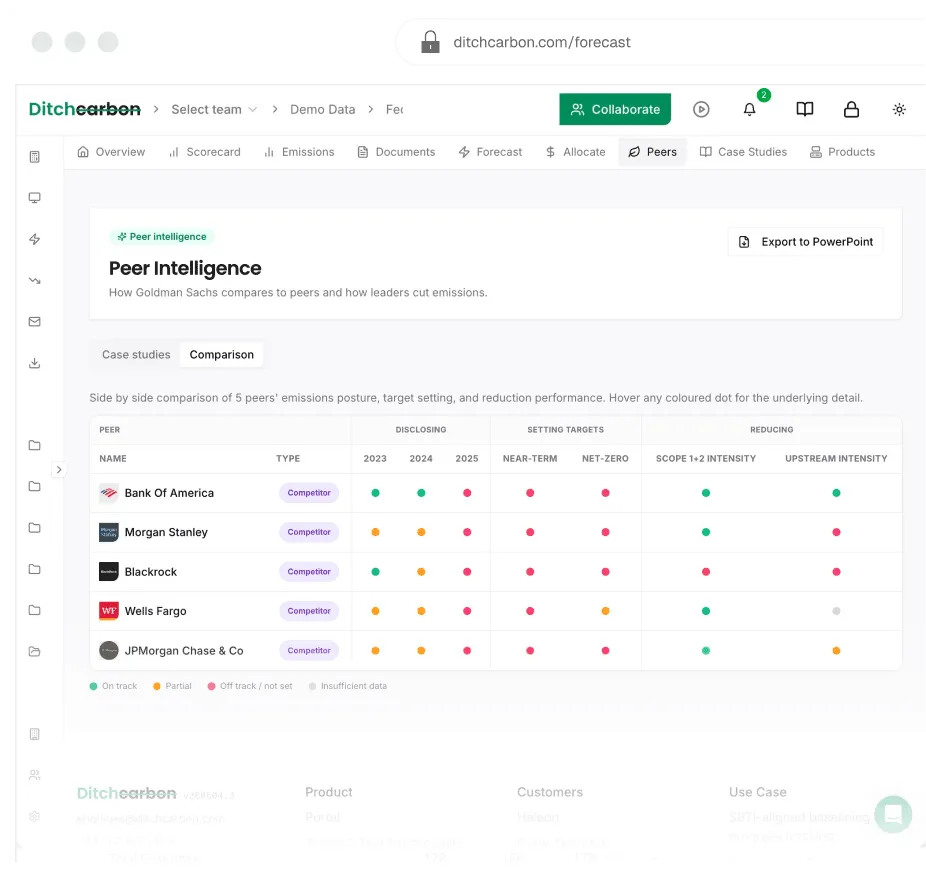This screenshot has width=926, height=869.
Task: Click Bank Of America peer name
Action: coord(169,493)
